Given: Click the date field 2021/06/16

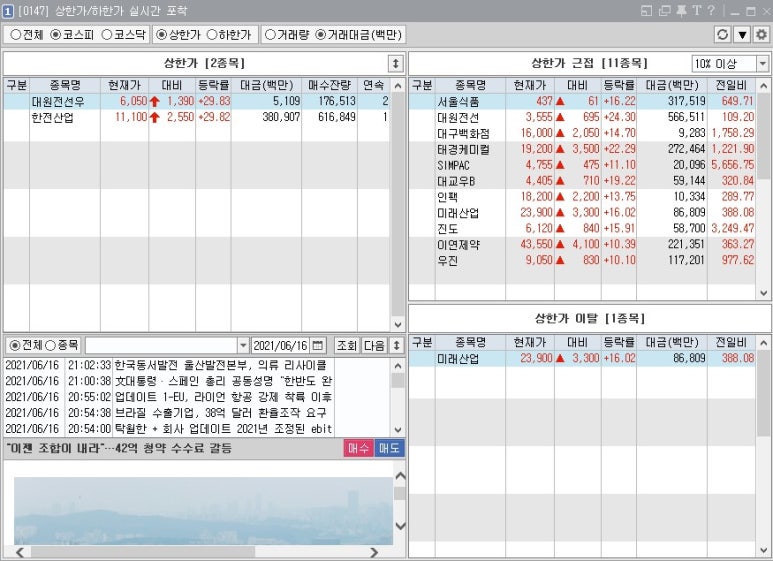Looking at the screenshot, I should [x=280, y=345].
